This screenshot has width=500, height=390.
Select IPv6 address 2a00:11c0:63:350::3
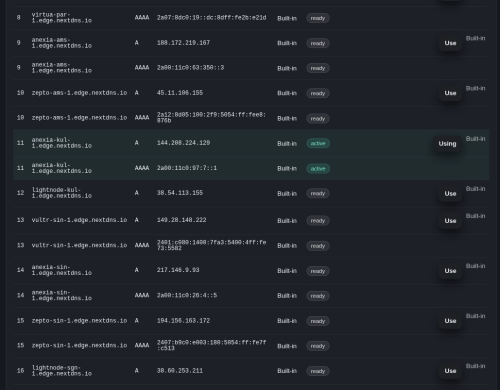(190, 68)
